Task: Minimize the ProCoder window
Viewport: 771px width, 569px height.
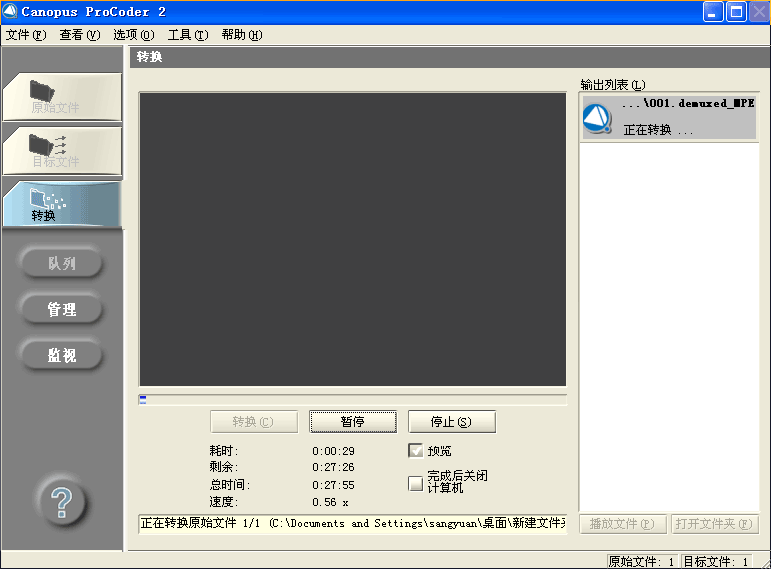Action: pos(713,12)
